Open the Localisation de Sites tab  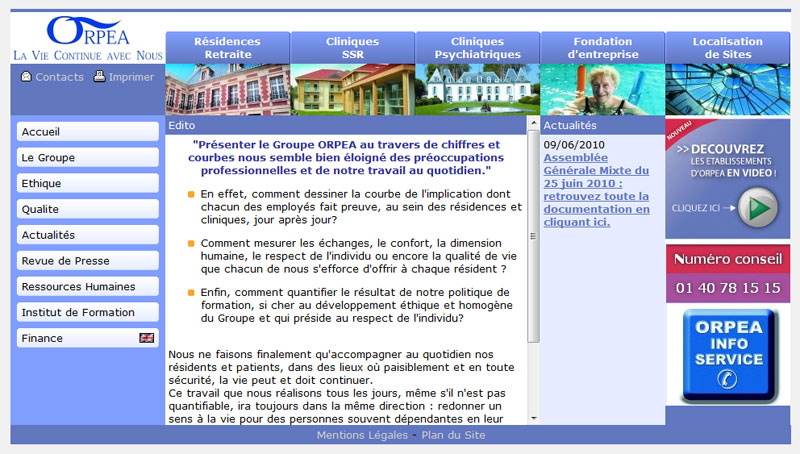coord(728,48)
